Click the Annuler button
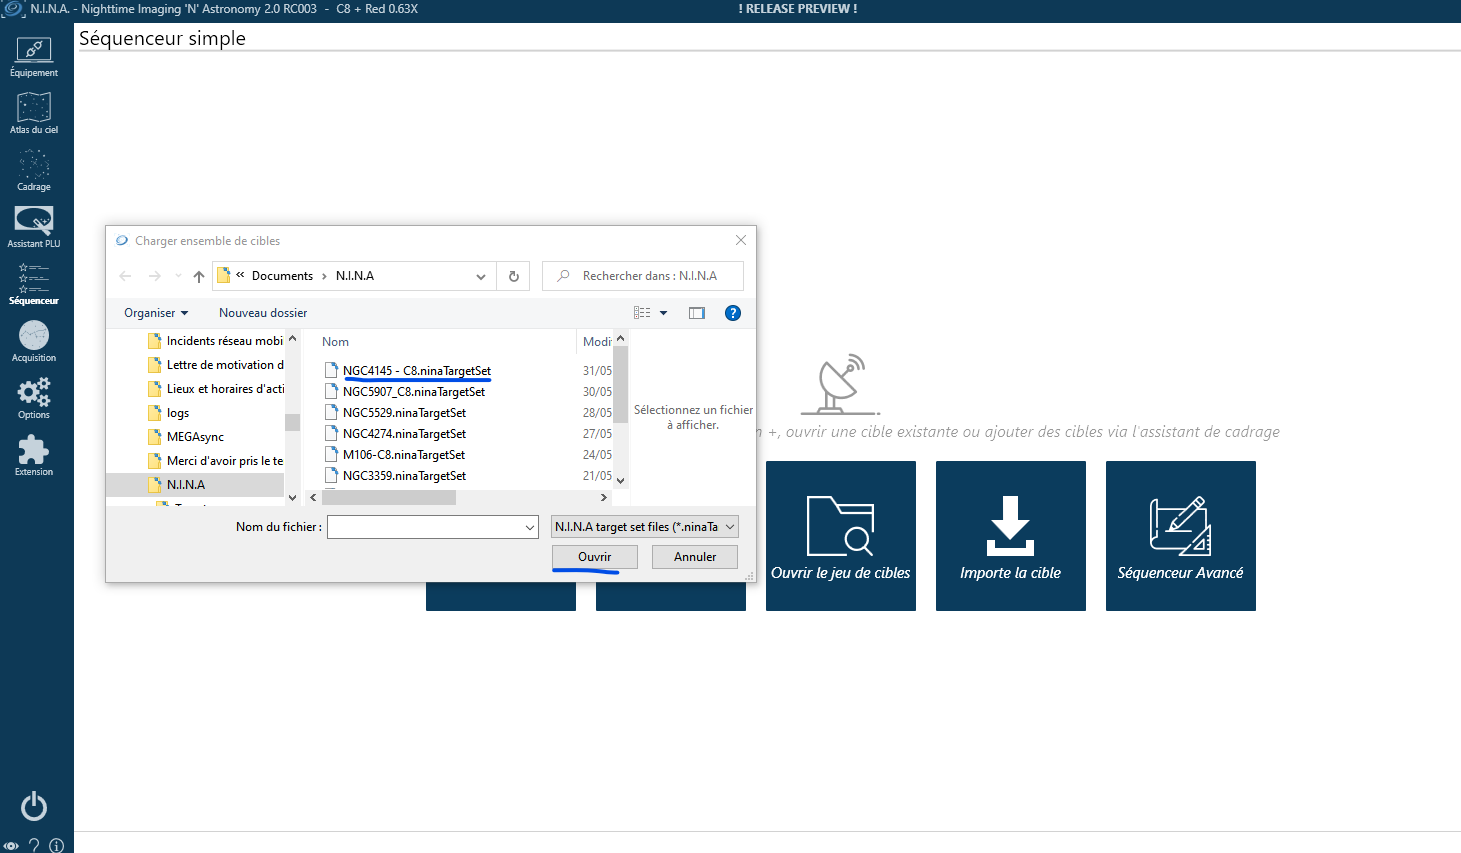The height and width of the screenshot is (853, 1461). coord(695,557)
